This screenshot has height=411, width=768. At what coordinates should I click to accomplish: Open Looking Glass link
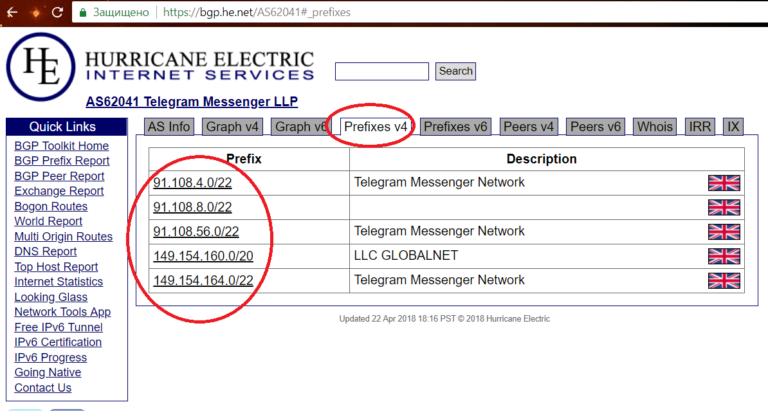(50, 297)
